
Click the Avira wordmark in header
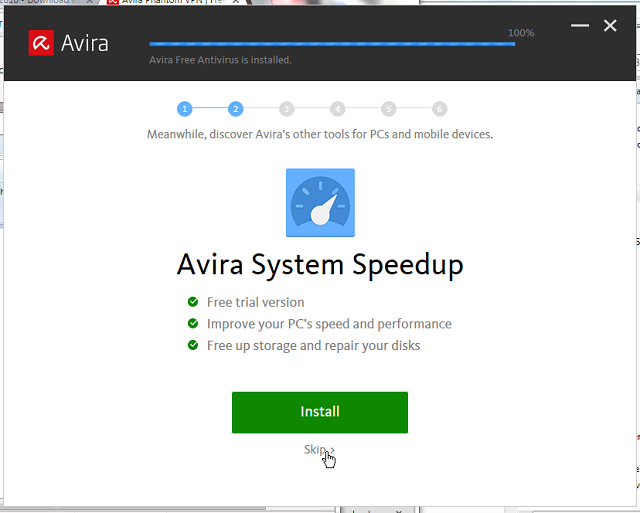[85, 43]
